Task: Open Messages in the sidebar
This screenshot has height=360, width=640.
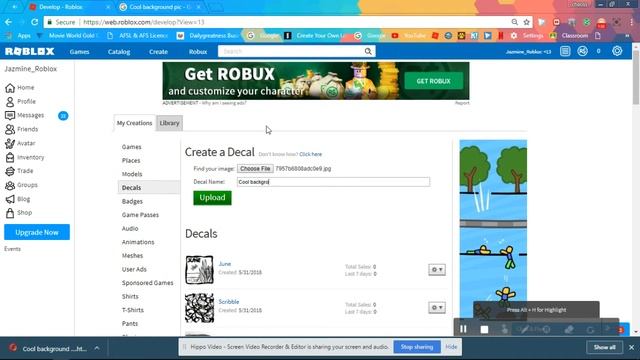Action: (24, 116)
